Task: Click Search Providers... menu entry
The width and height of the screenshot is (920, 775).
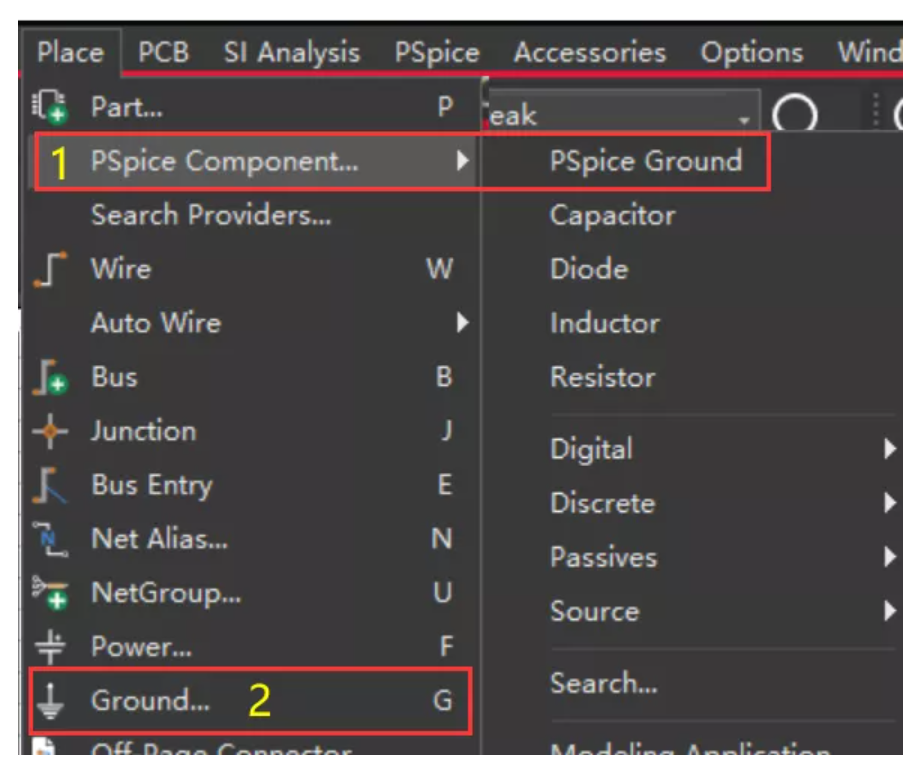Action: (x=211, y=215)
